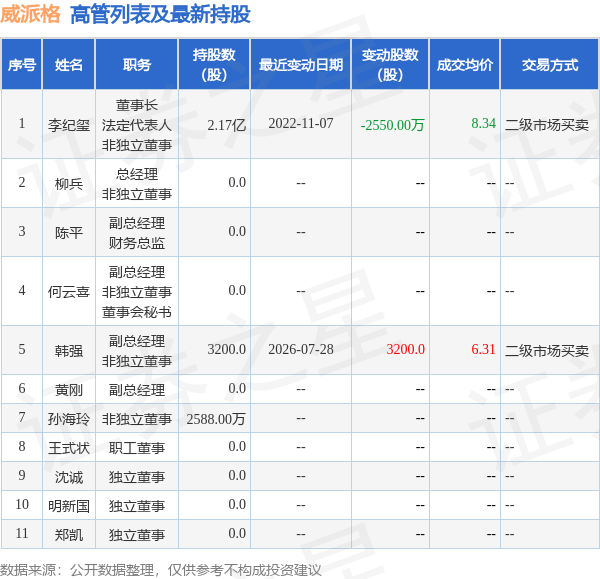Click the date 2026-07-28 cell

click(x=301, y=349)
